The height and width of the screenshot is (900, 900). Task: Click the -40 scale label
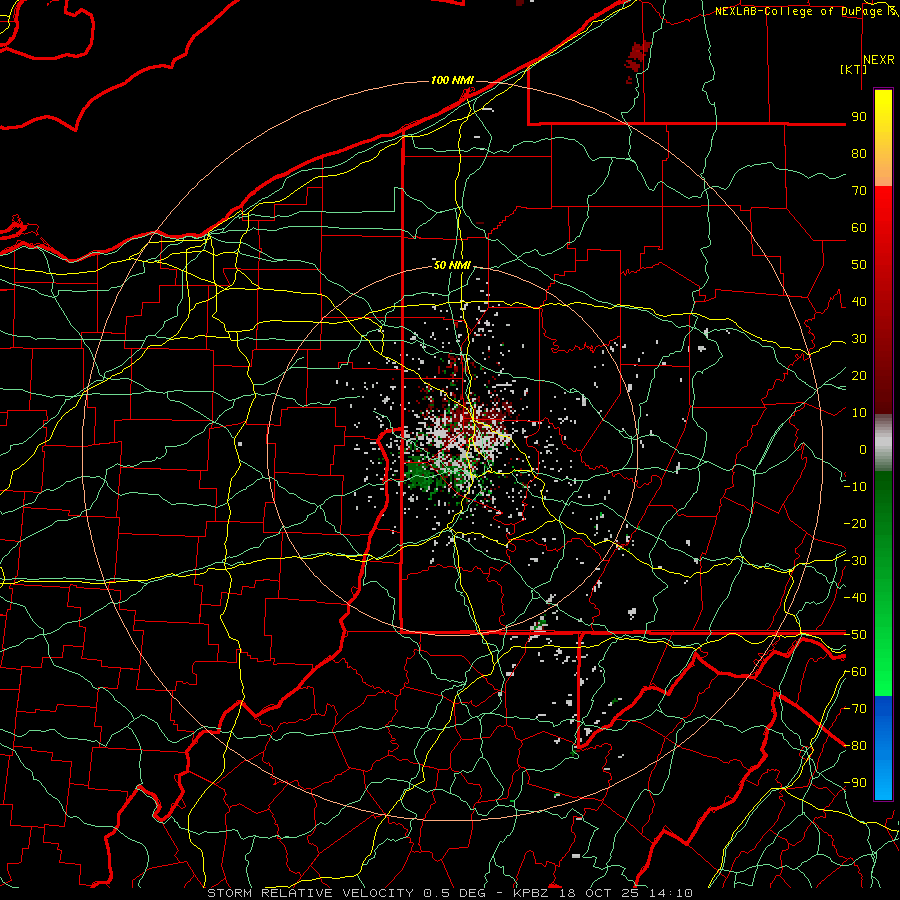[x=855, y=598]
